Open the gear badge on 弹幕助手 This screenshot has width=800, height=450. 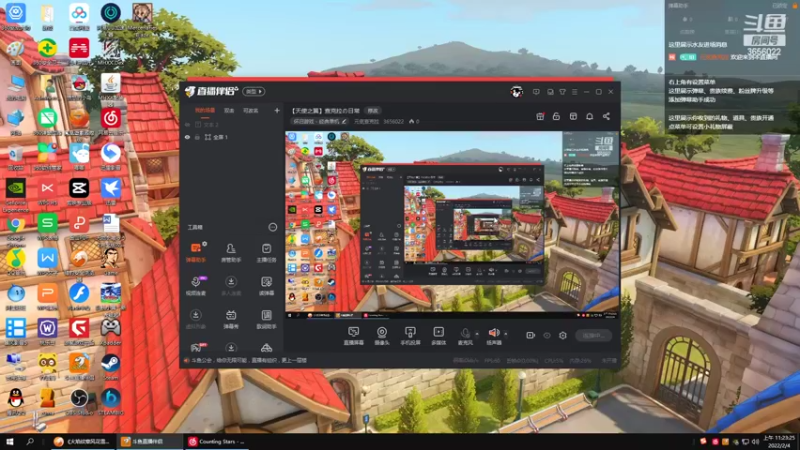click(x=204, y=244)
